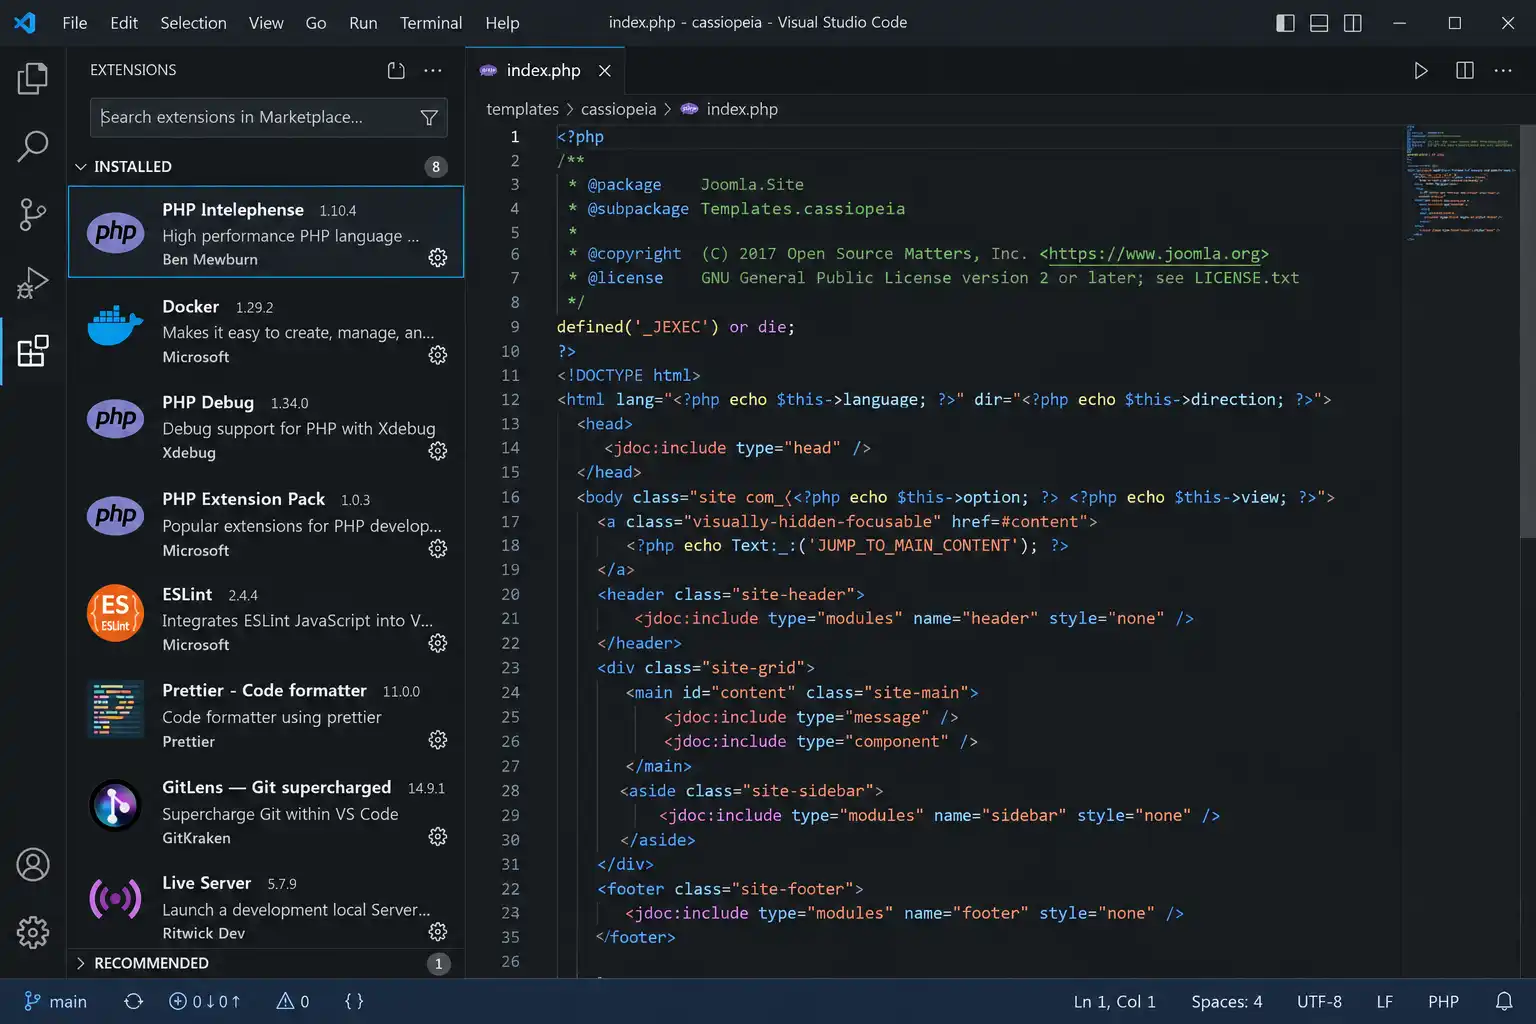
Task: Click the Ln 1, Col 1 position indicator
Action: click(x=1114, y=1001)
